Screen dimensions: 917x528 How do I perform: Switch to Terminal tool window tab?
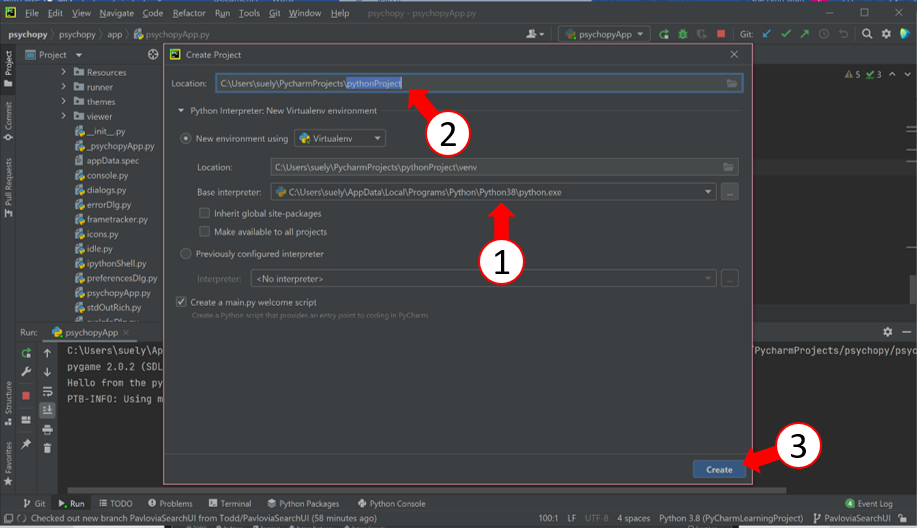pos(230,503)
